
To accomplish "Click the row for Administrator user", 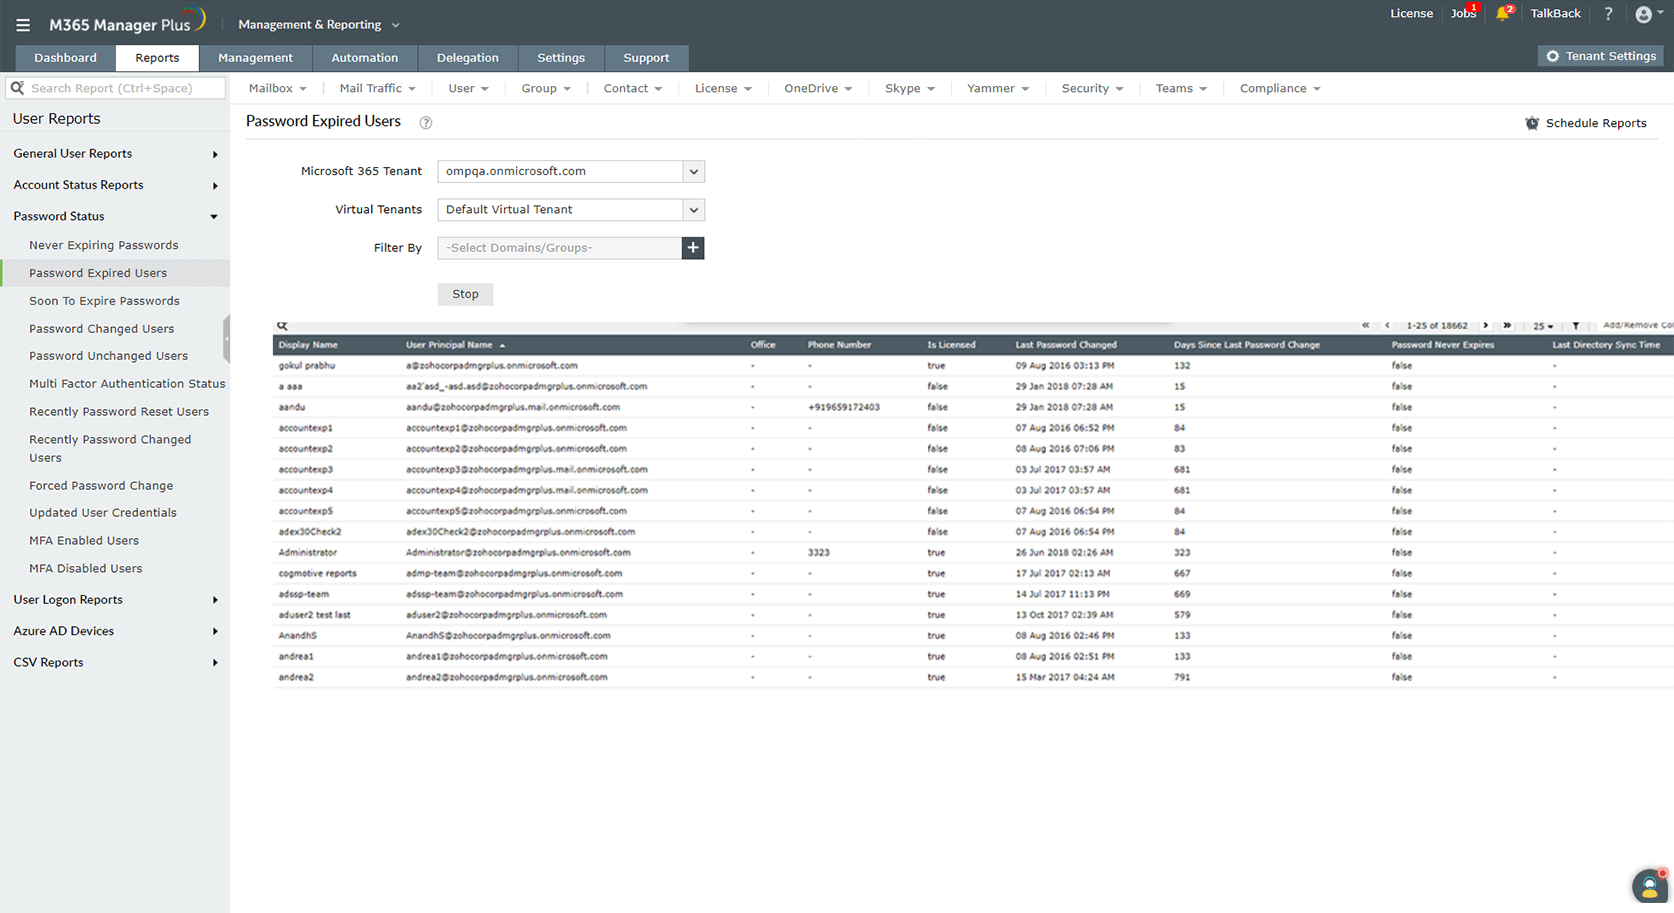I will pyautogui.click(x=973, y=553).
